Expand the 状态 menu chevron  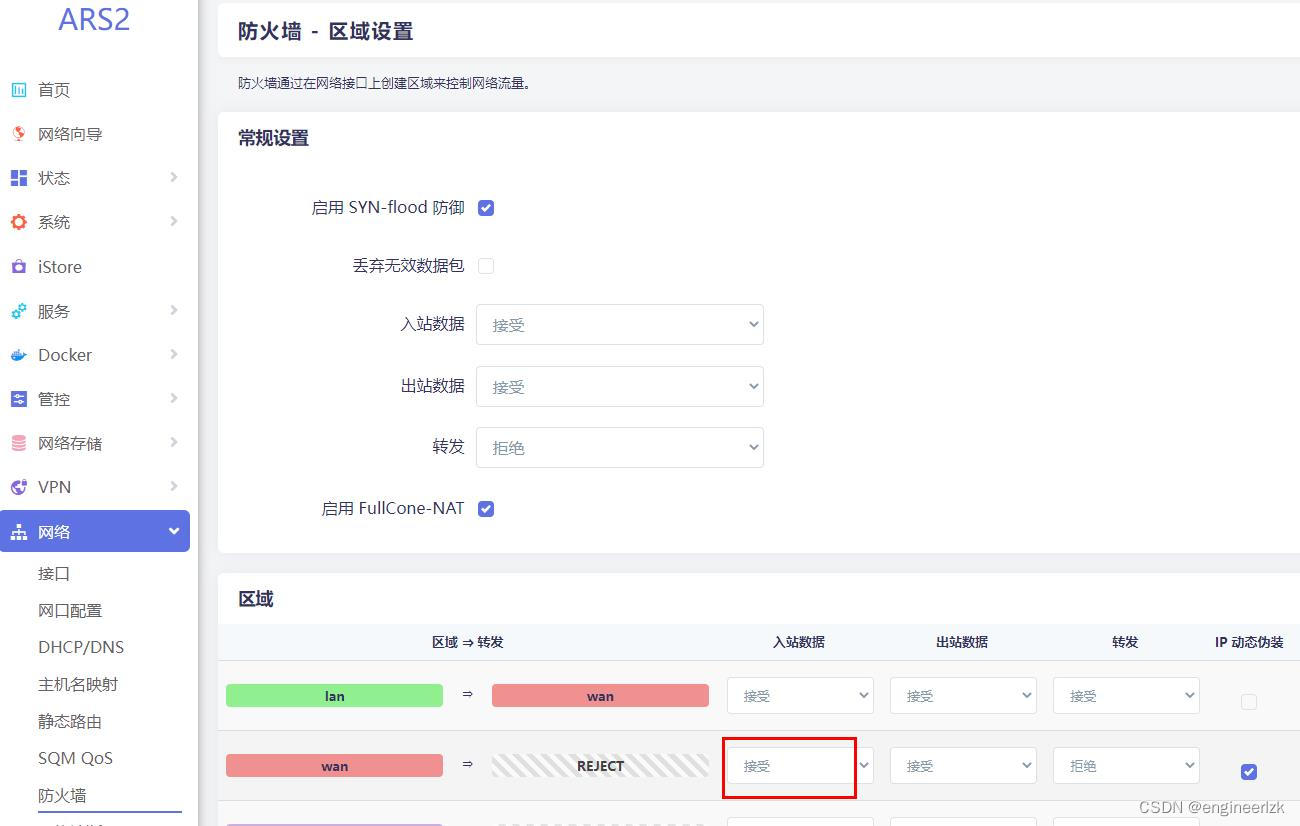click(x=174, y=177)
